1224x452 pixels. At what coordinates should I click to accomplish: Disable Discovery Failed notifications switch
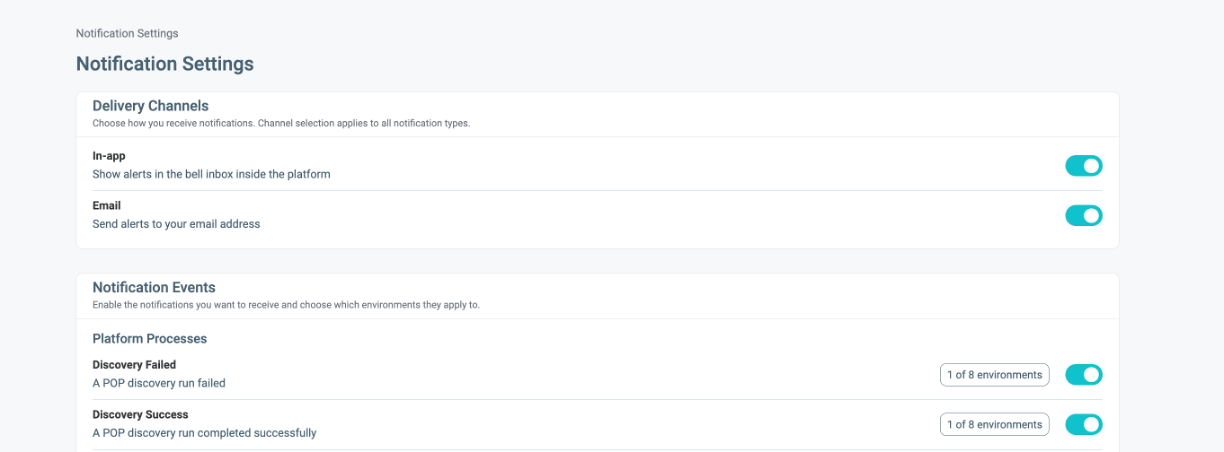[x=1084, y=375]
